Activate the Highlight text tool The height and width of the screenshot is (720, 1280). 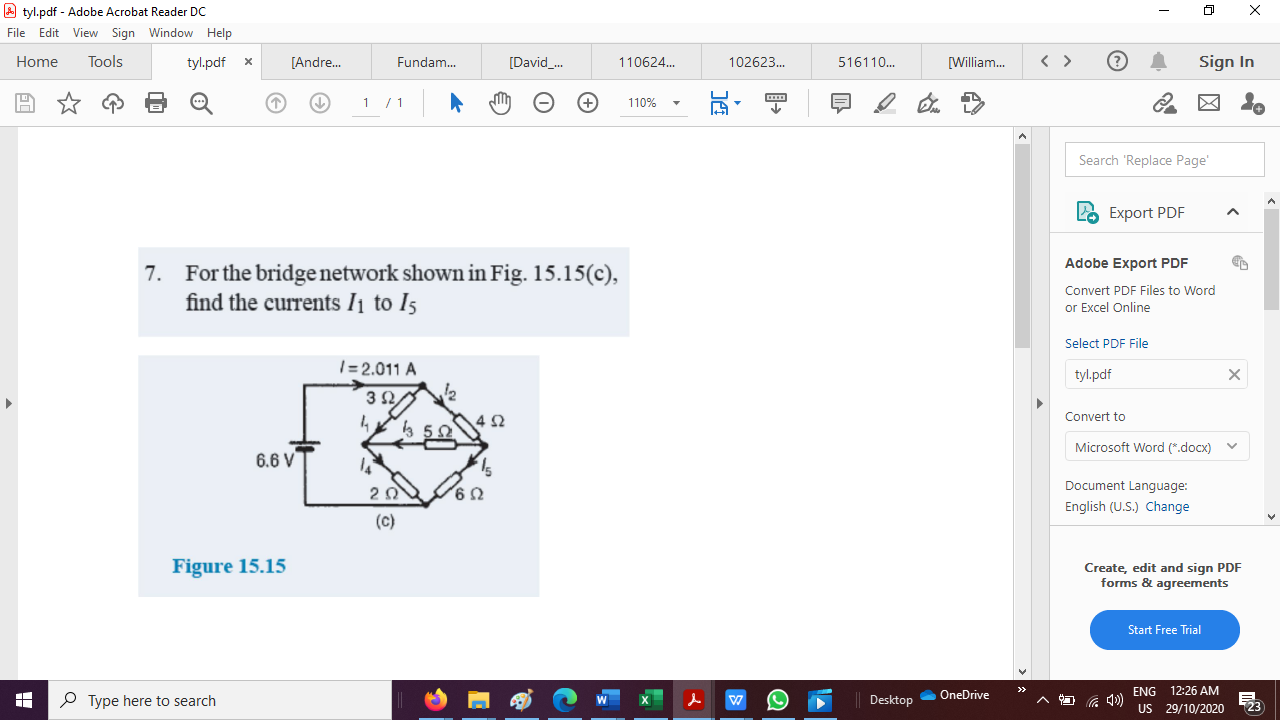click(884, 103)
